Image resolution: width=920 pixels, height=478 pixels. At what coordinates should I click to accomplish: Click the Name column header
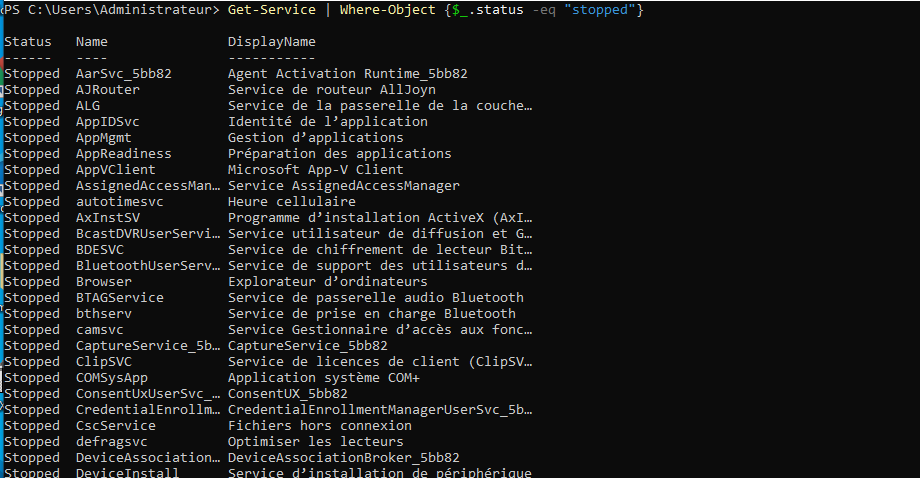coord(91,42)
